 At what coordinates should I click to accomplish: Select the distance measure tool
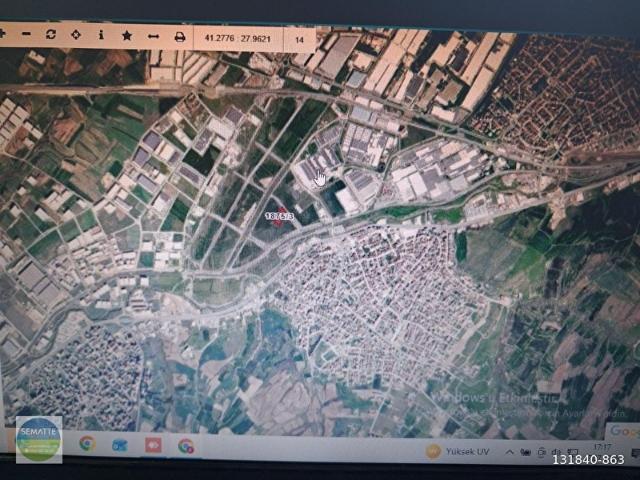(x=153, y=37)
